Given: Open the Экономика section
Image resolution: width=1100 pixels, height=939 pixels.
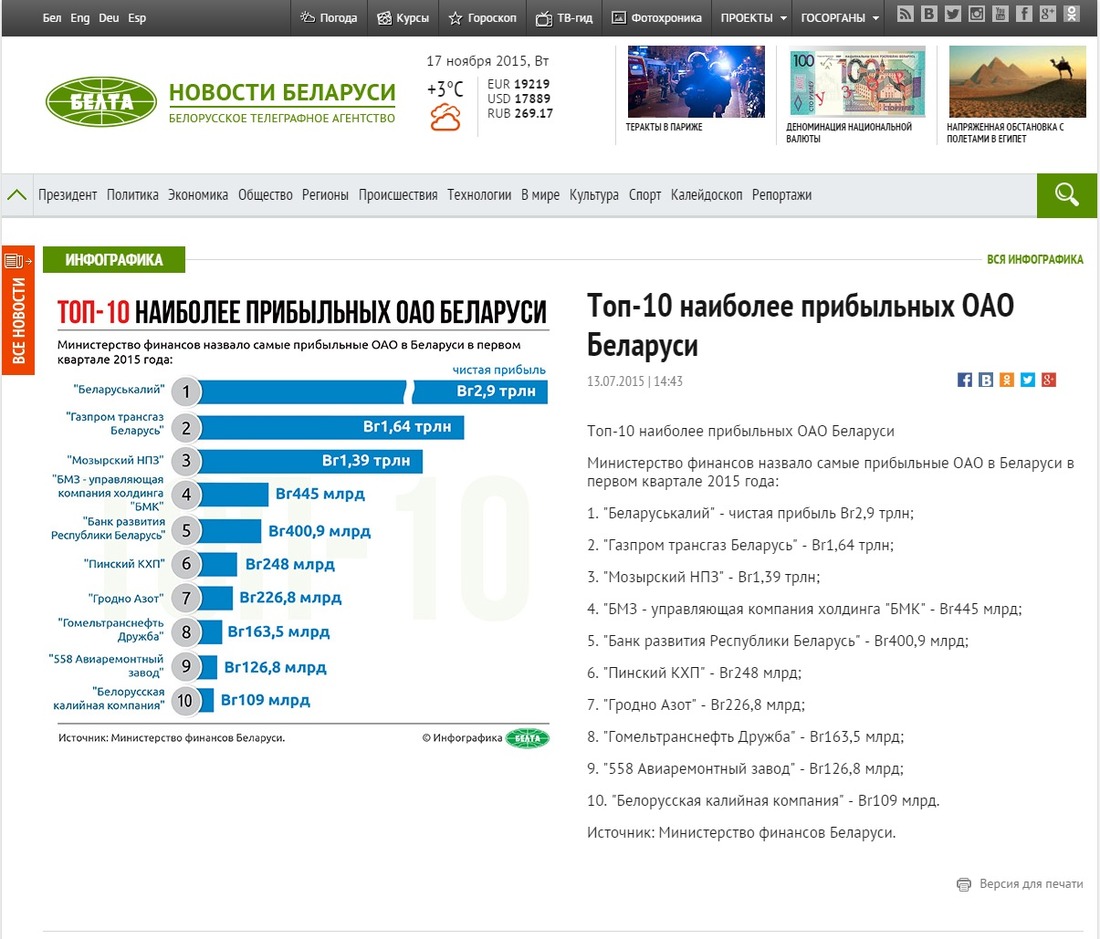Looking at the screenshot, I should pos(198,195).
